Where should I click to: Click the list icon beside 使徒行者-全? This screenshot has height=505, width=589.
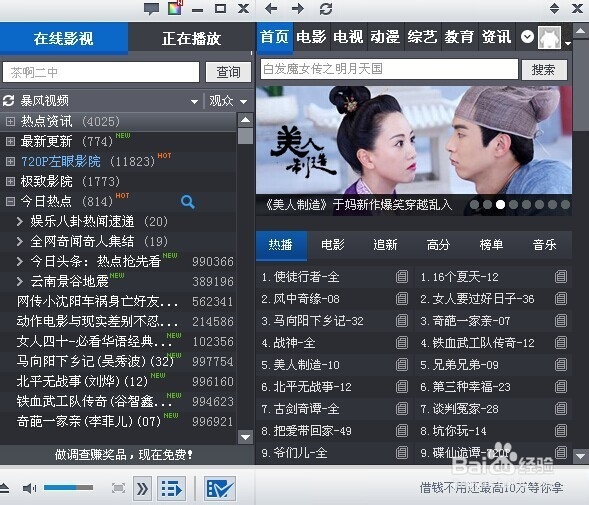[402, 277]
